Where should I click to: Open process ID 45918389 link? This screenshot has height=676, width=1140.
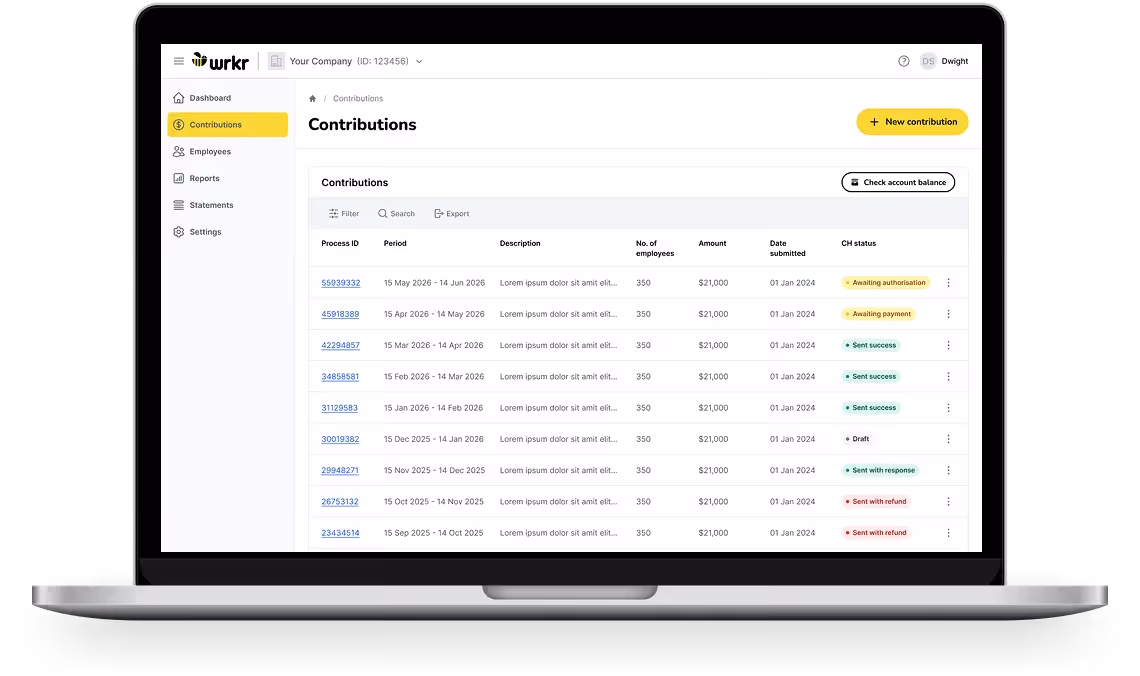[x=340, y=315]
